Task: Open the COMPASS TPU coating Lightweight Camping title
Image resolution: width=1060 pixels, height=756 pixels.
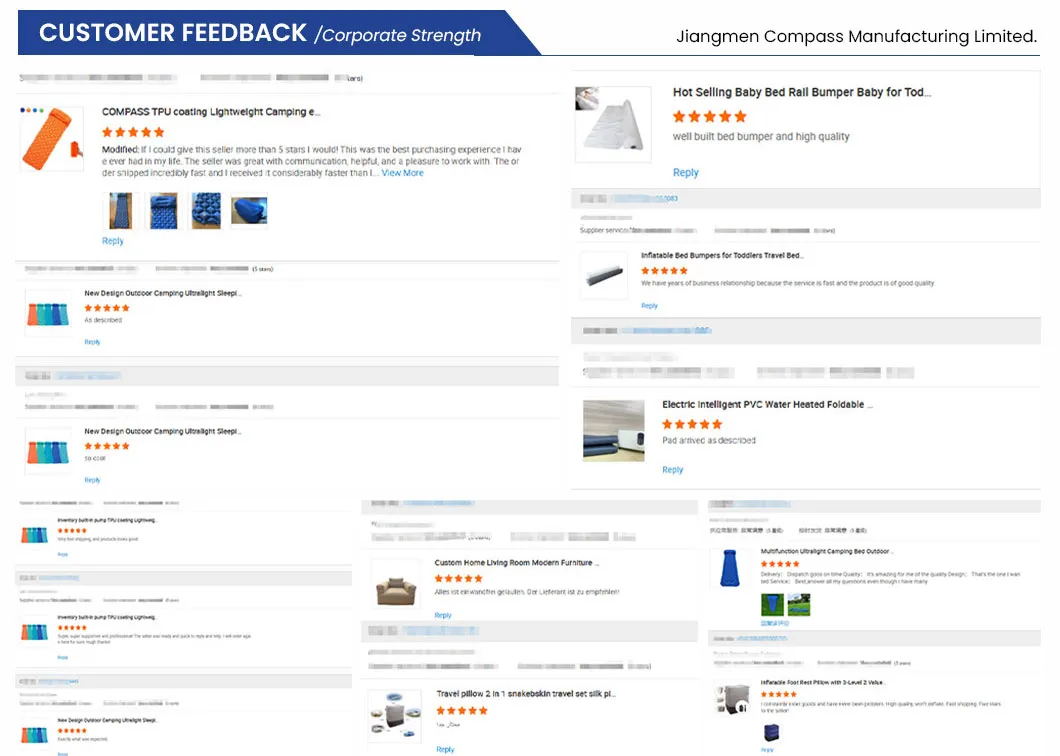Action: [210, 112]
